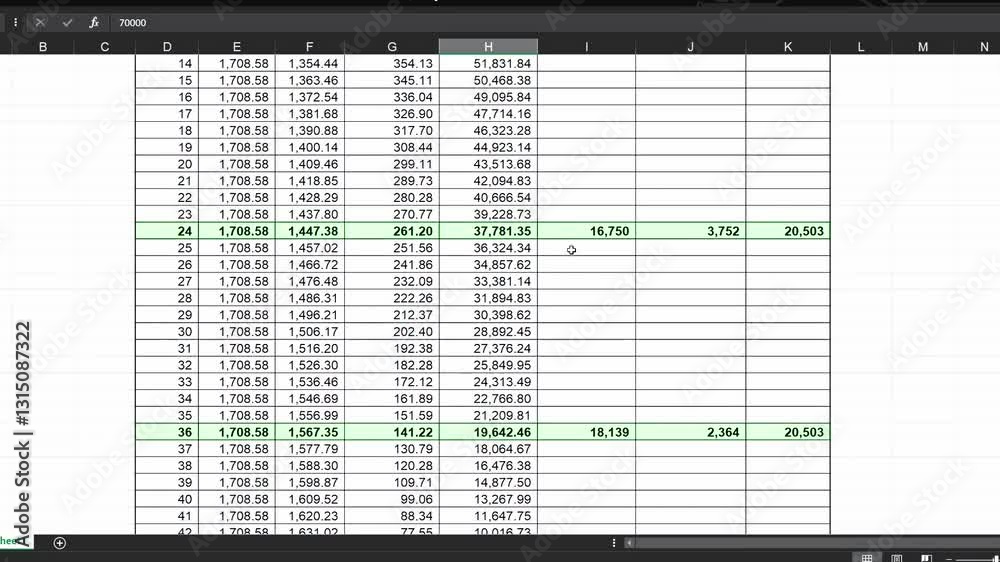Select the cell with 354.13
The height and width of the screenshot is (562, 1000).
pos(392,64)
